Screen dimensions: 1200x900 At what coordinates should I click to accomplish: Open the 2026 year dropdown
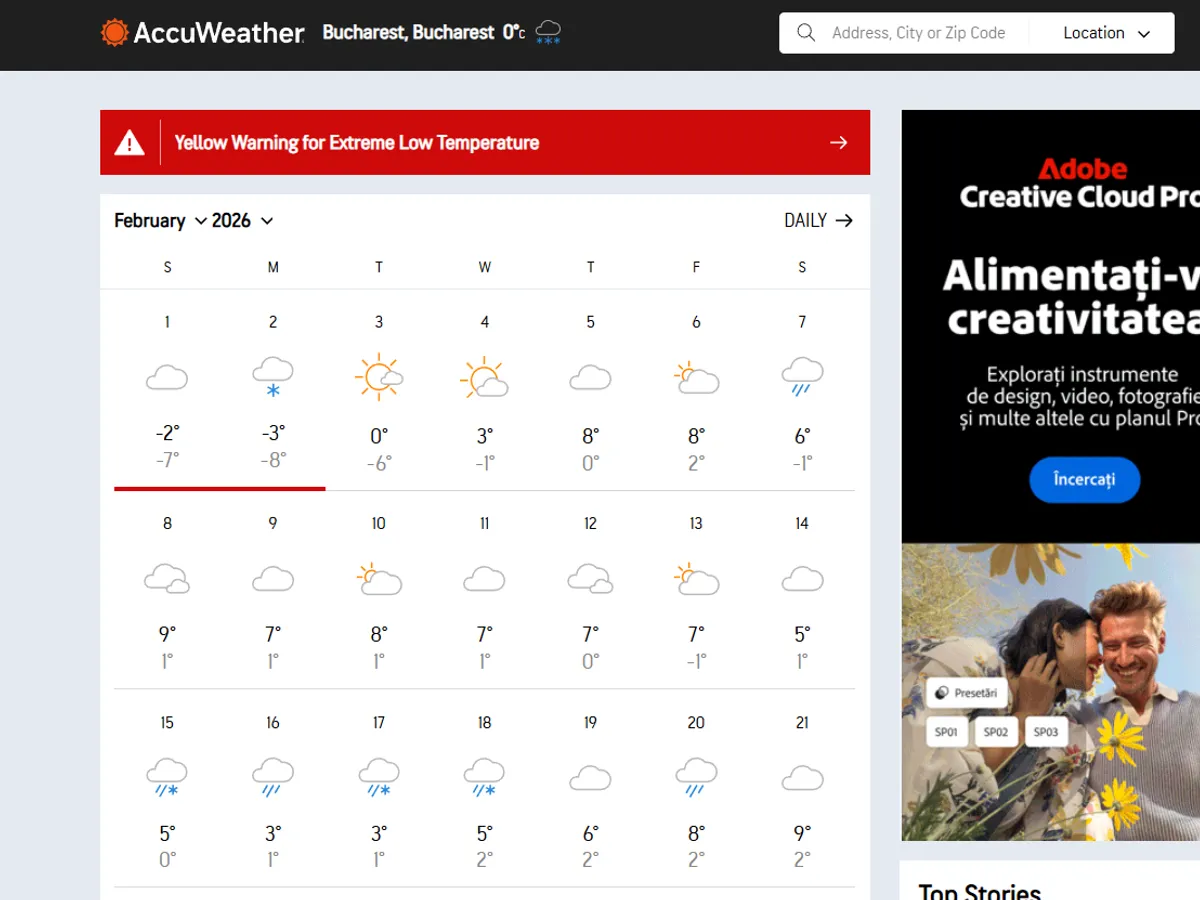pyautogui.click(x=240, y=220)
